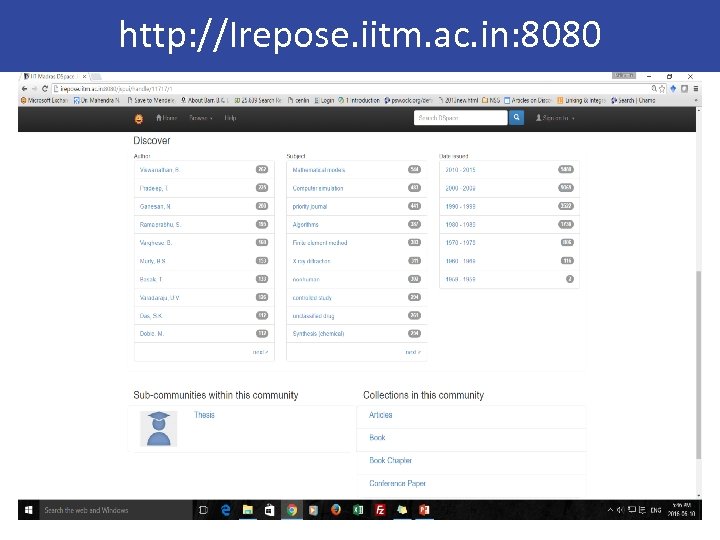
Task: Open the Chrome hamburger menu
Action: click(696, 89)
